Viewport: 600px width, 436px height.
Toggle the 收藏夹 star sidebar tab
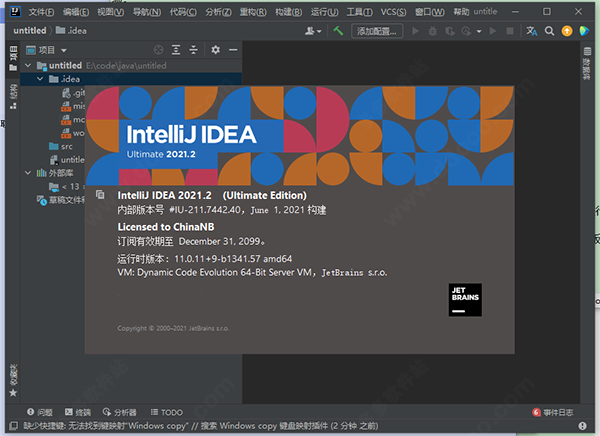click(13, 381)
